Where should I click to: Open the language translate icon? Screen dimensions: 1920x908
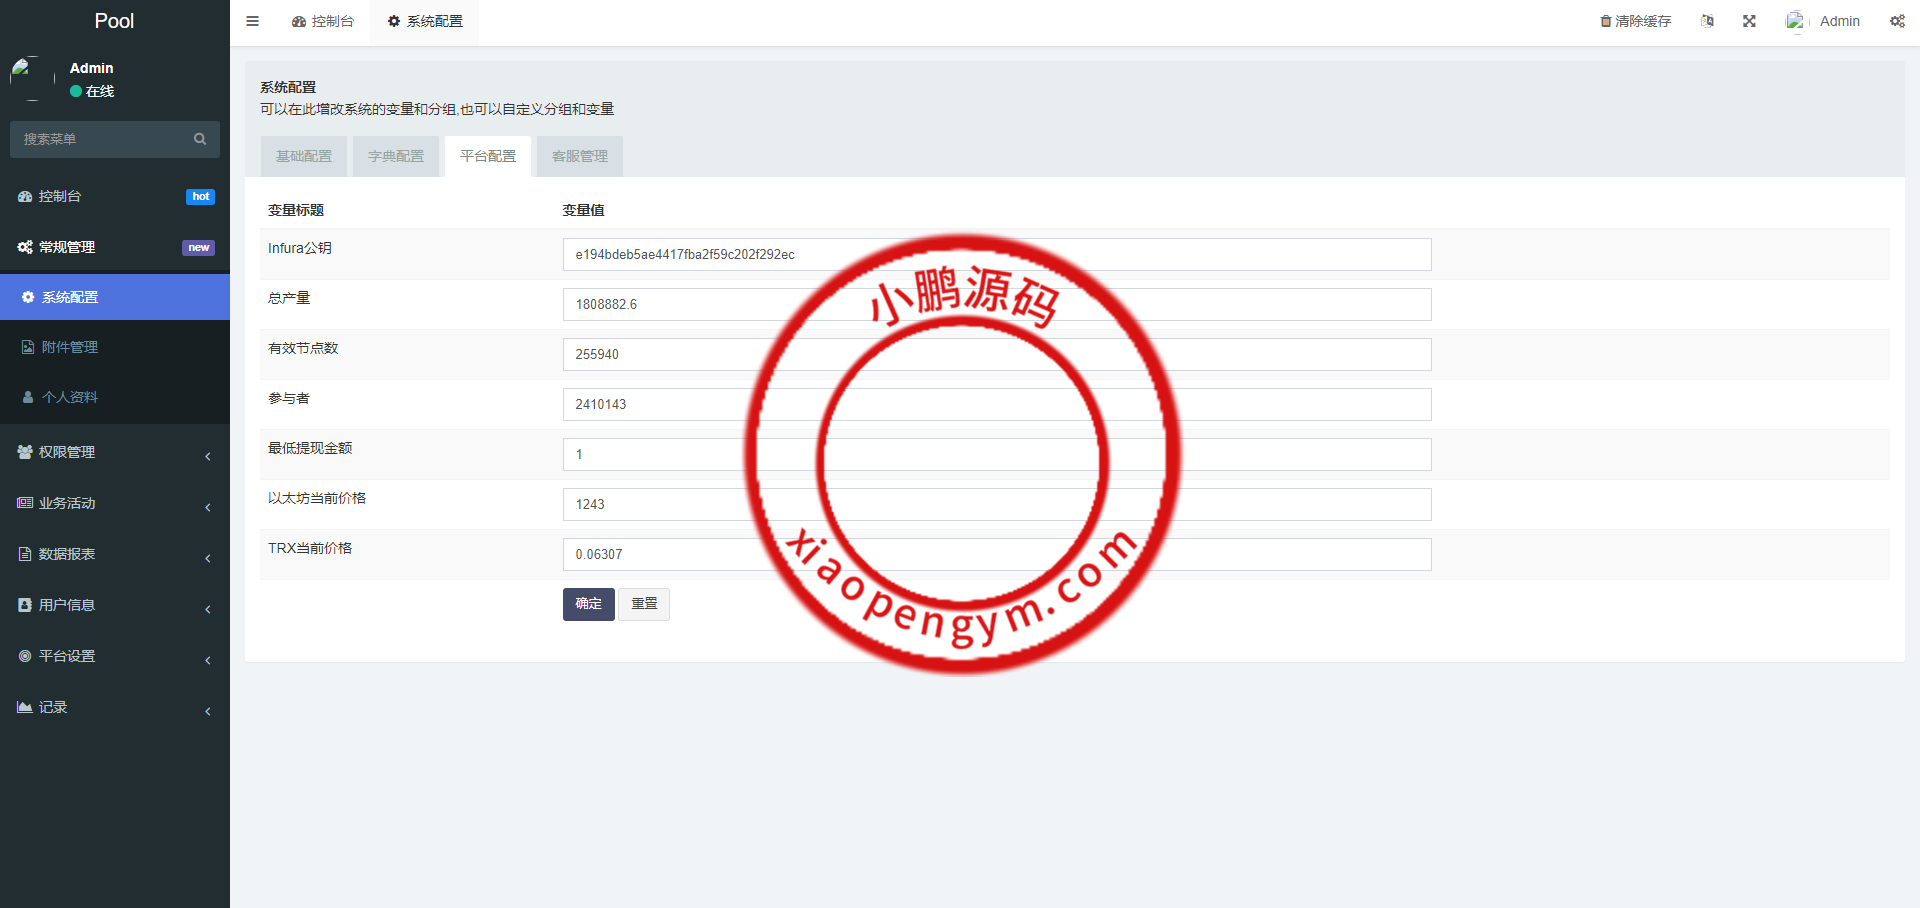click(1707, 21)
